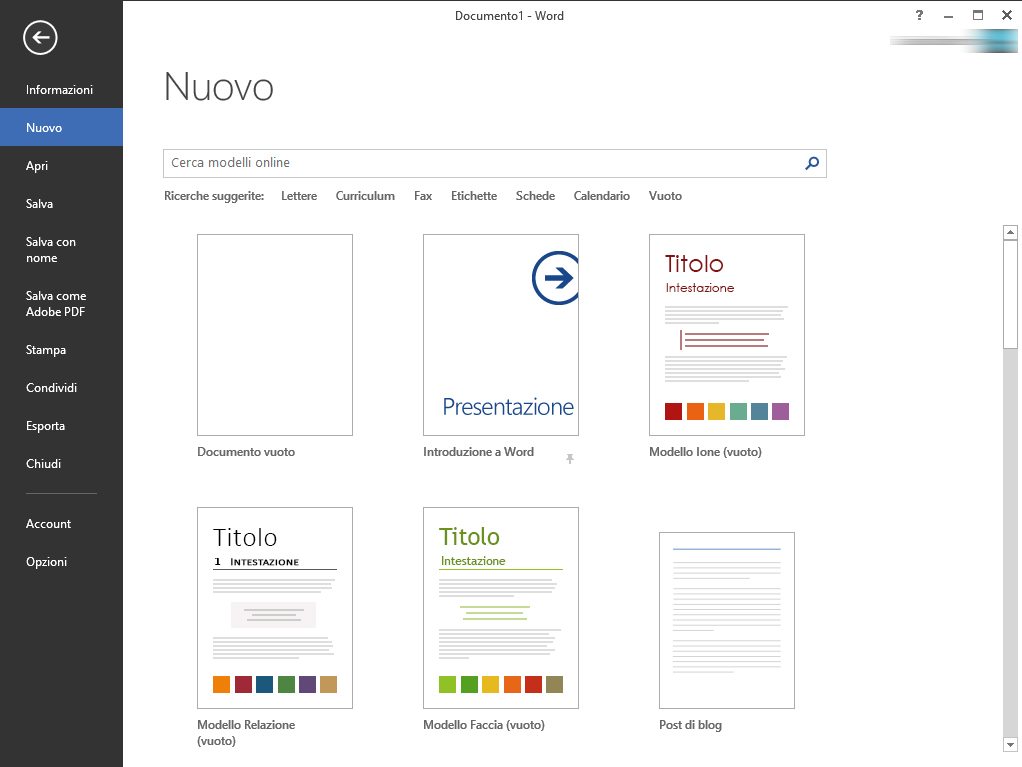Image resolution: width=1022 pixels, height=767 pixels.
Task: Click the scrollbar up arrow
Action: tap(1009, 233)
